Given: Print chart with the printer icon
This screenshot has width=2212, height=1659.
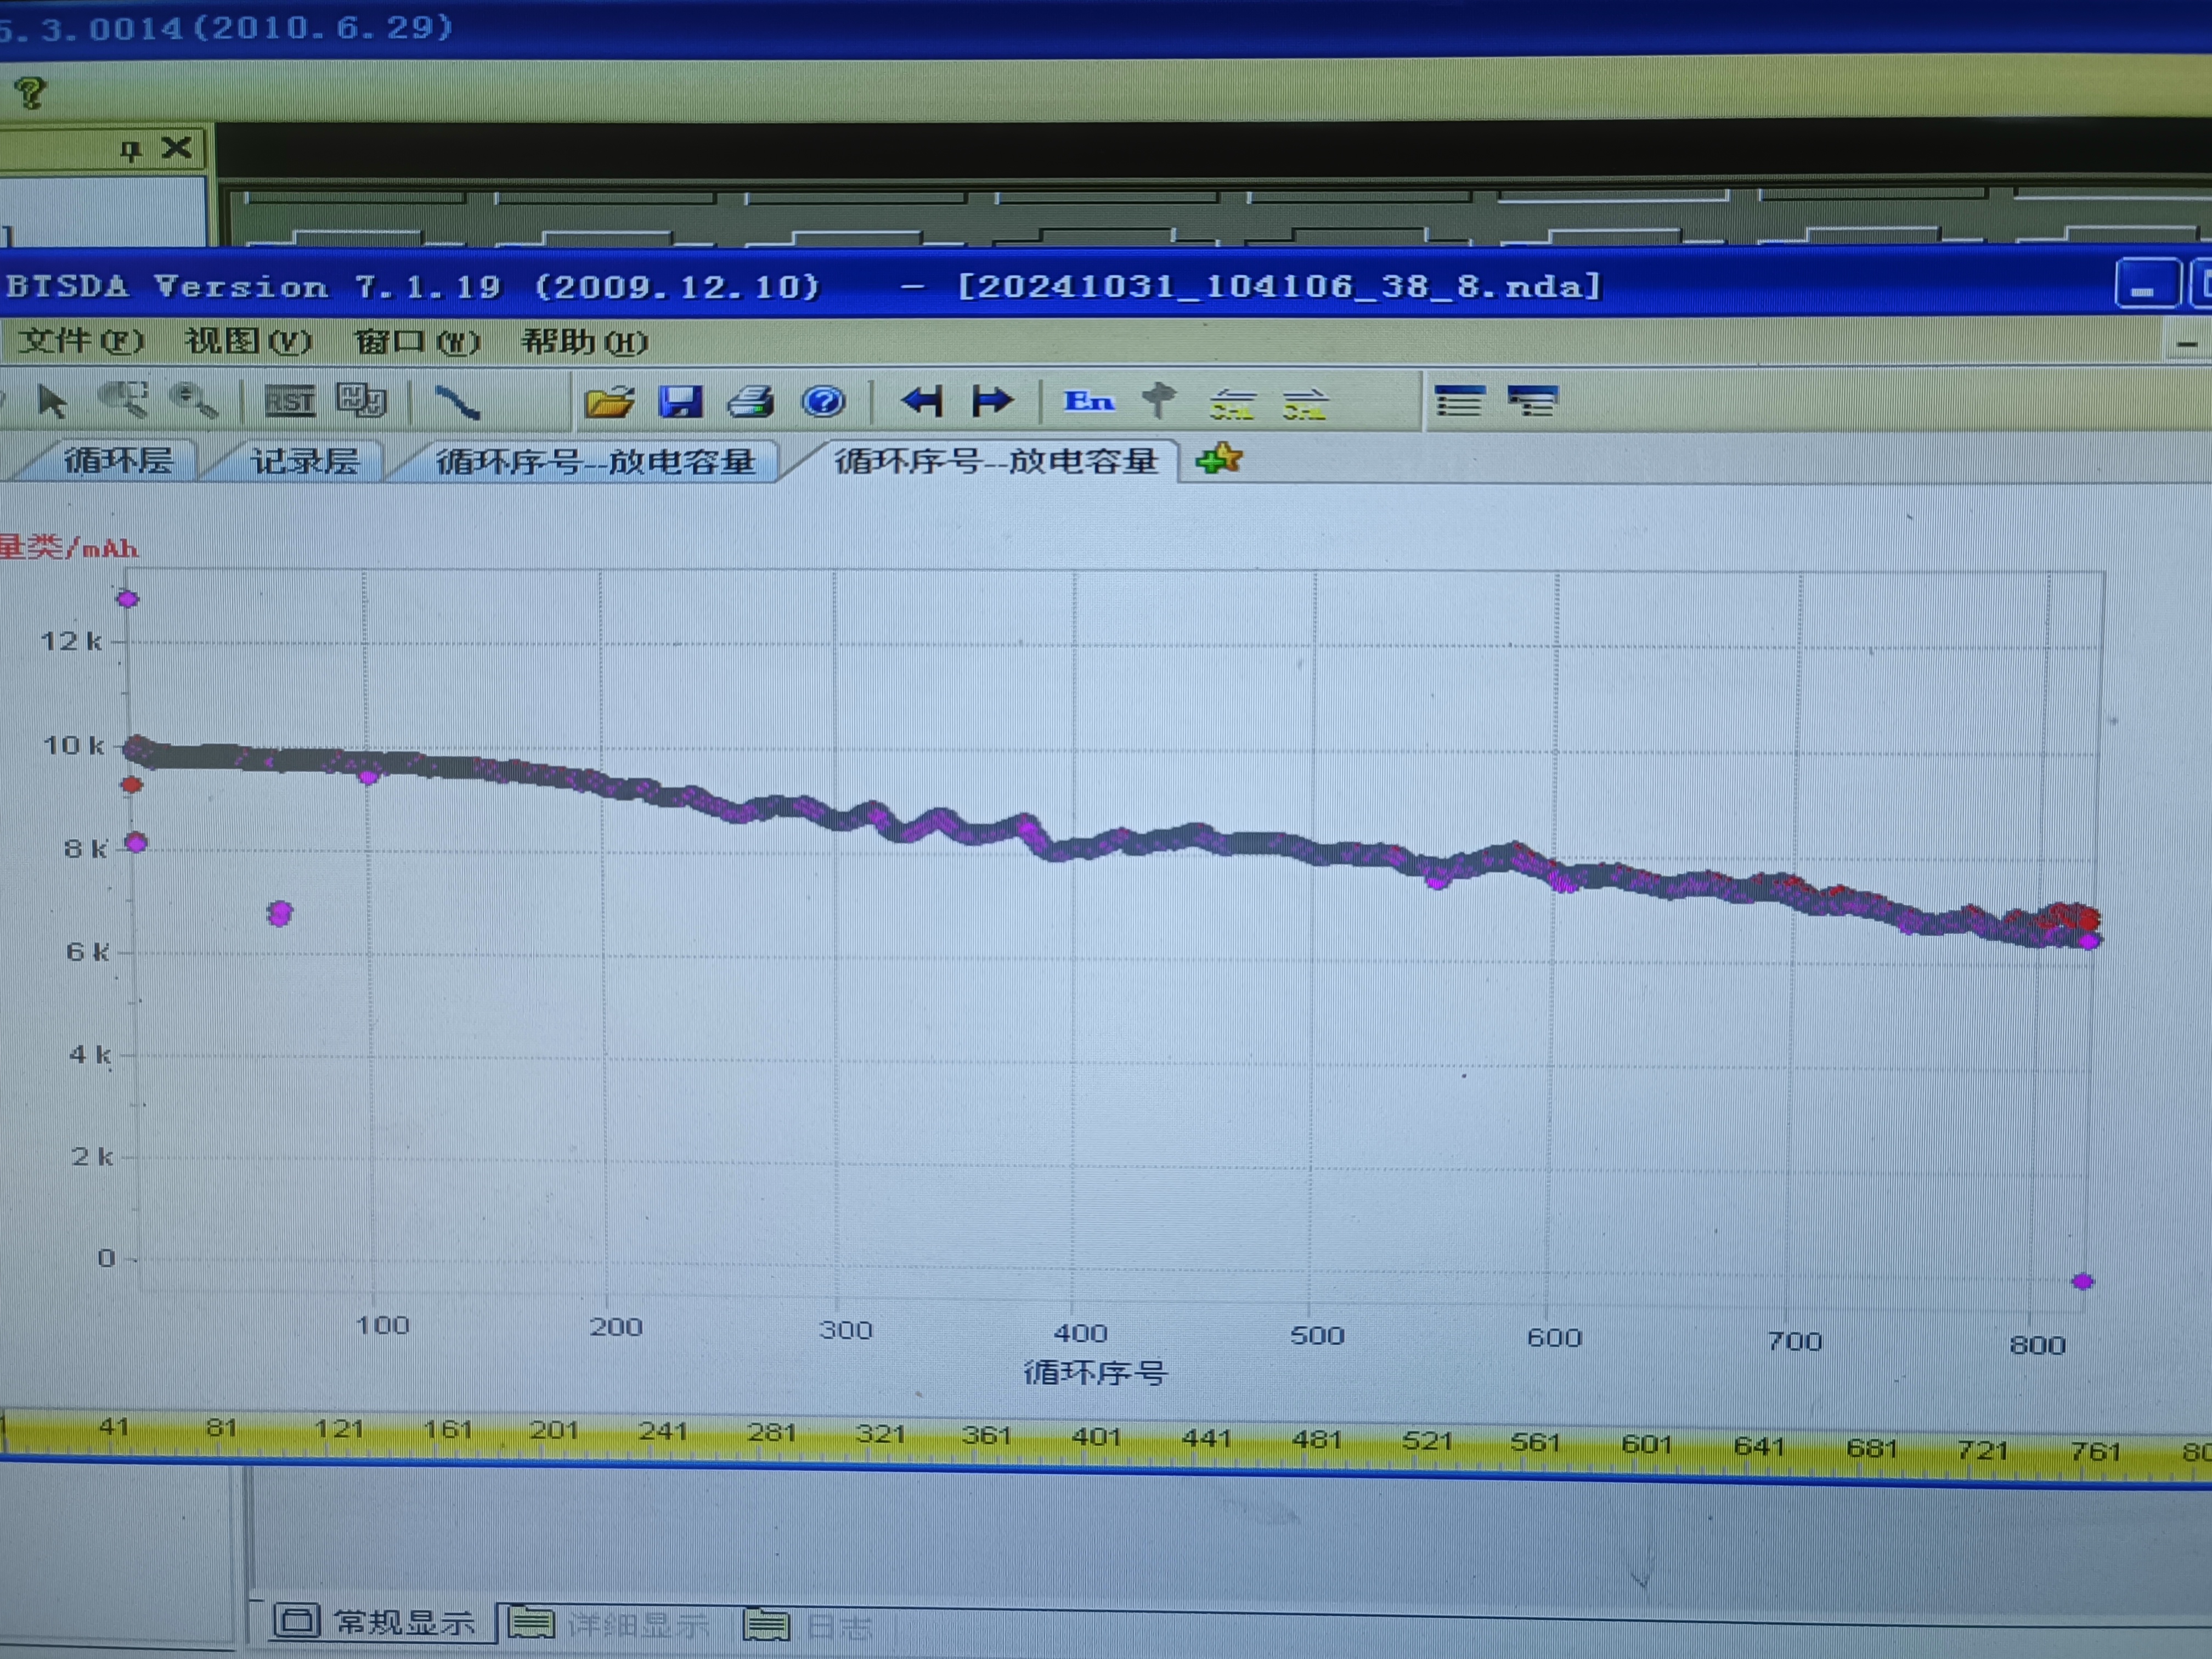Looking at the screenshot, I should pos(751,402).
